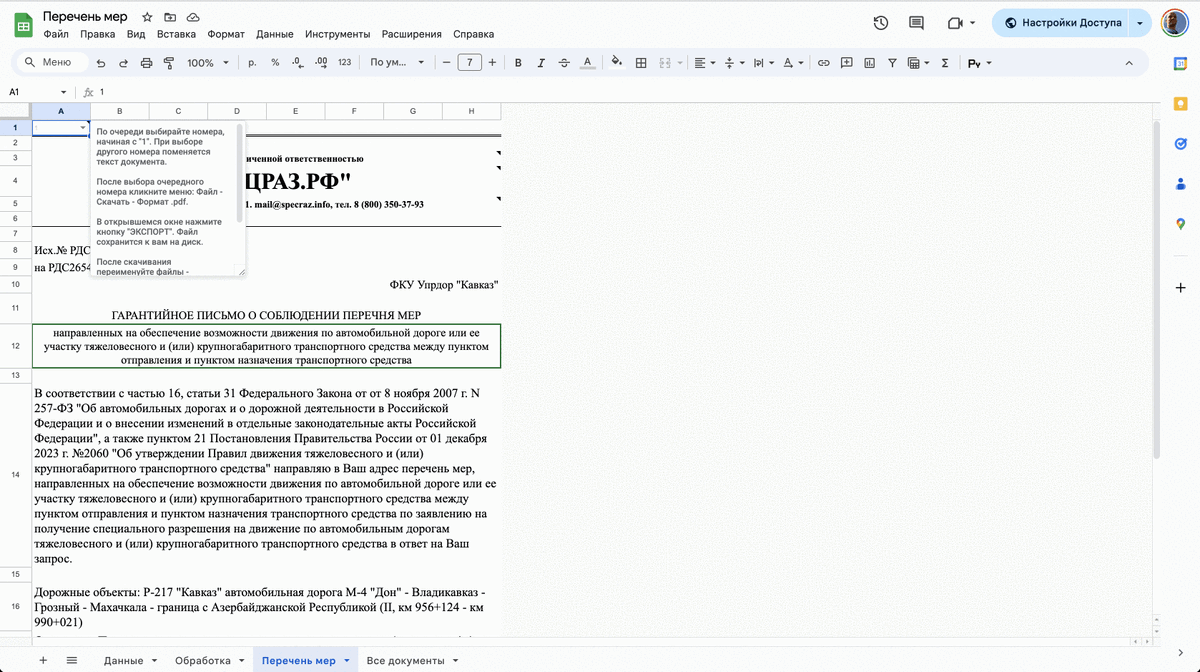Hide the menus collapse arrow
Viewport: 1200px width, 672px height.
pos(1129,63)
